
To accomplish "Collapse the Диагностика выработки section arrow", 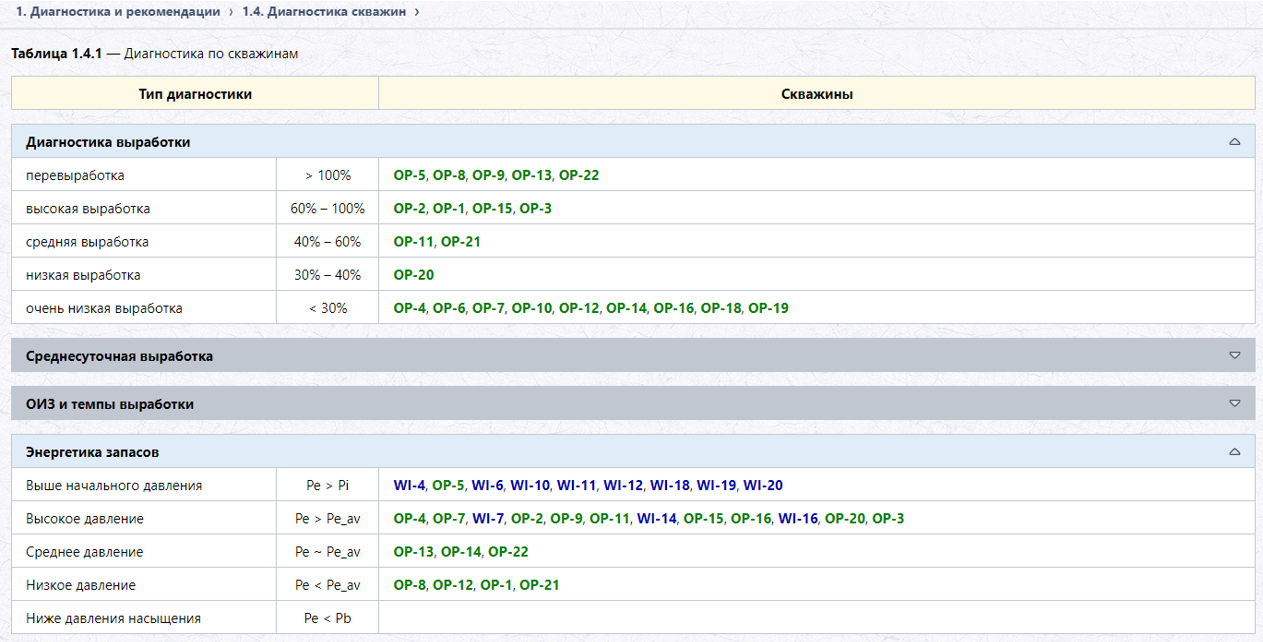I will [1235, 142].
